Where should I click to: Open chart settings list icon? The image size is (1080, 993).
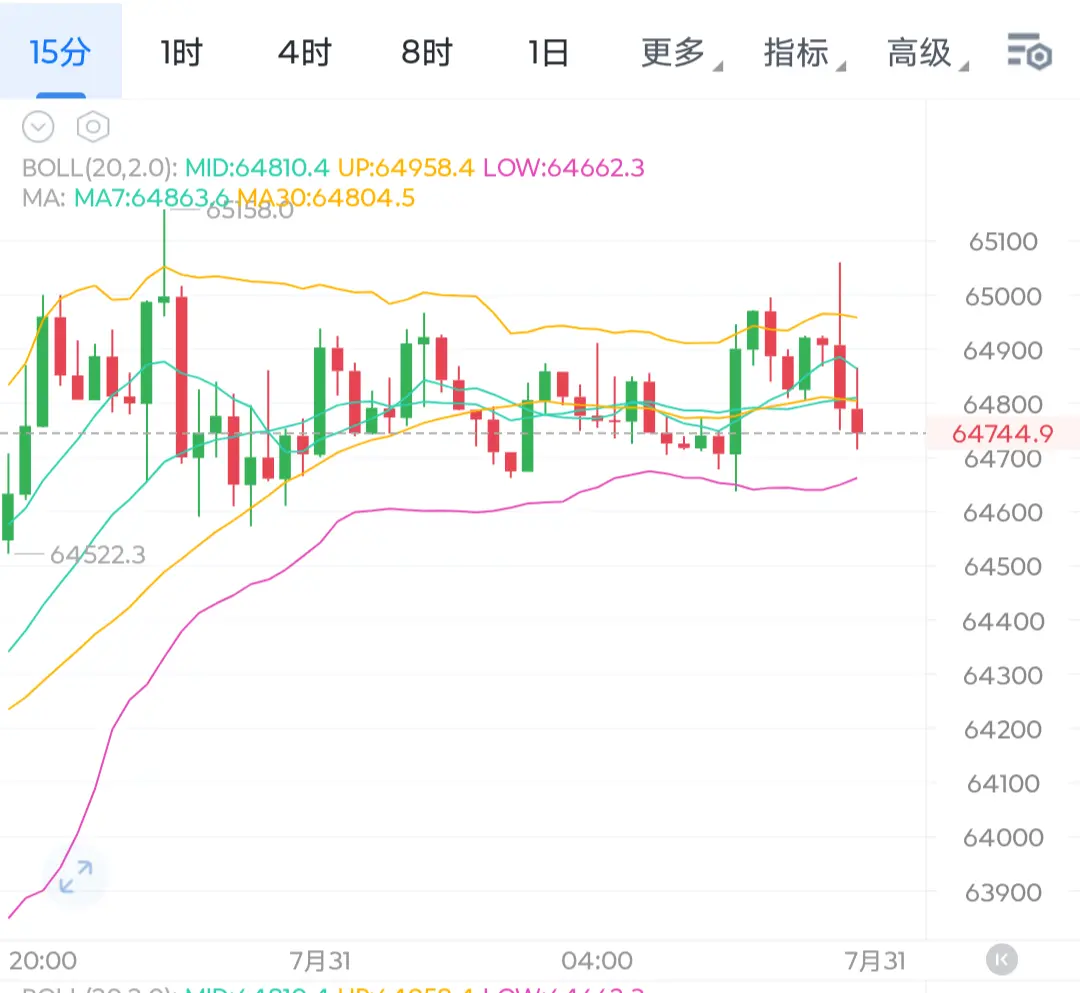[x=1029, y=52]
